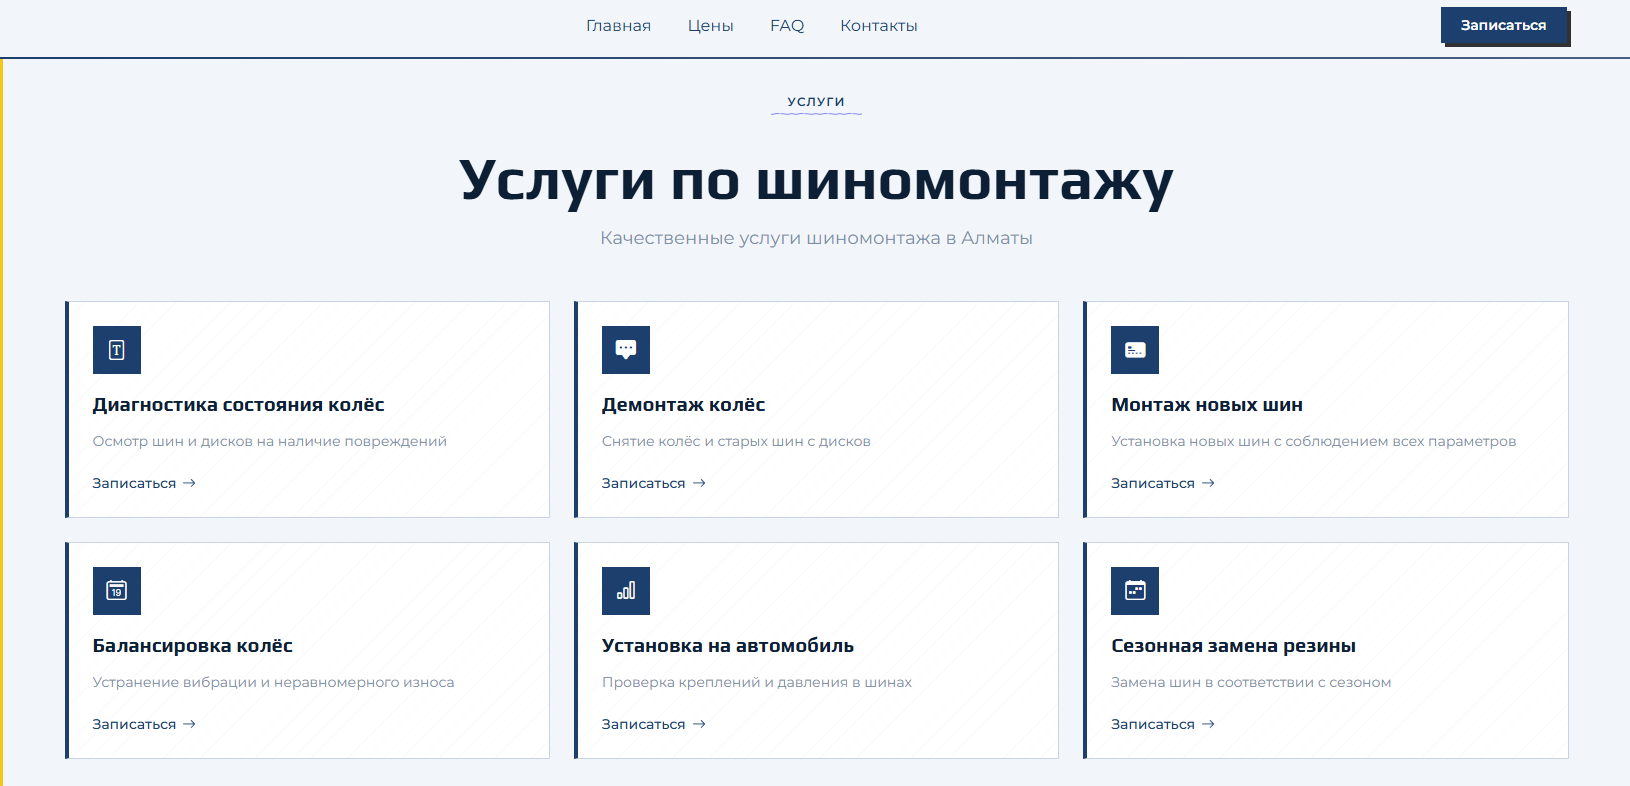Click the Демонтаж колёс card heading

[x=683, y=405]
